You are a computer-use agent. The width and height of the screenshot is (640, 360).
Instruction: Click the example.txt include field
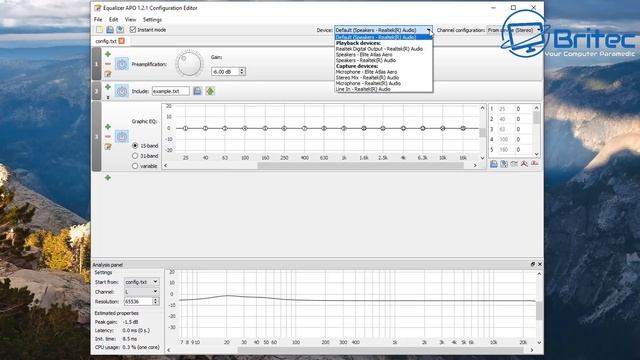[171, 91]
